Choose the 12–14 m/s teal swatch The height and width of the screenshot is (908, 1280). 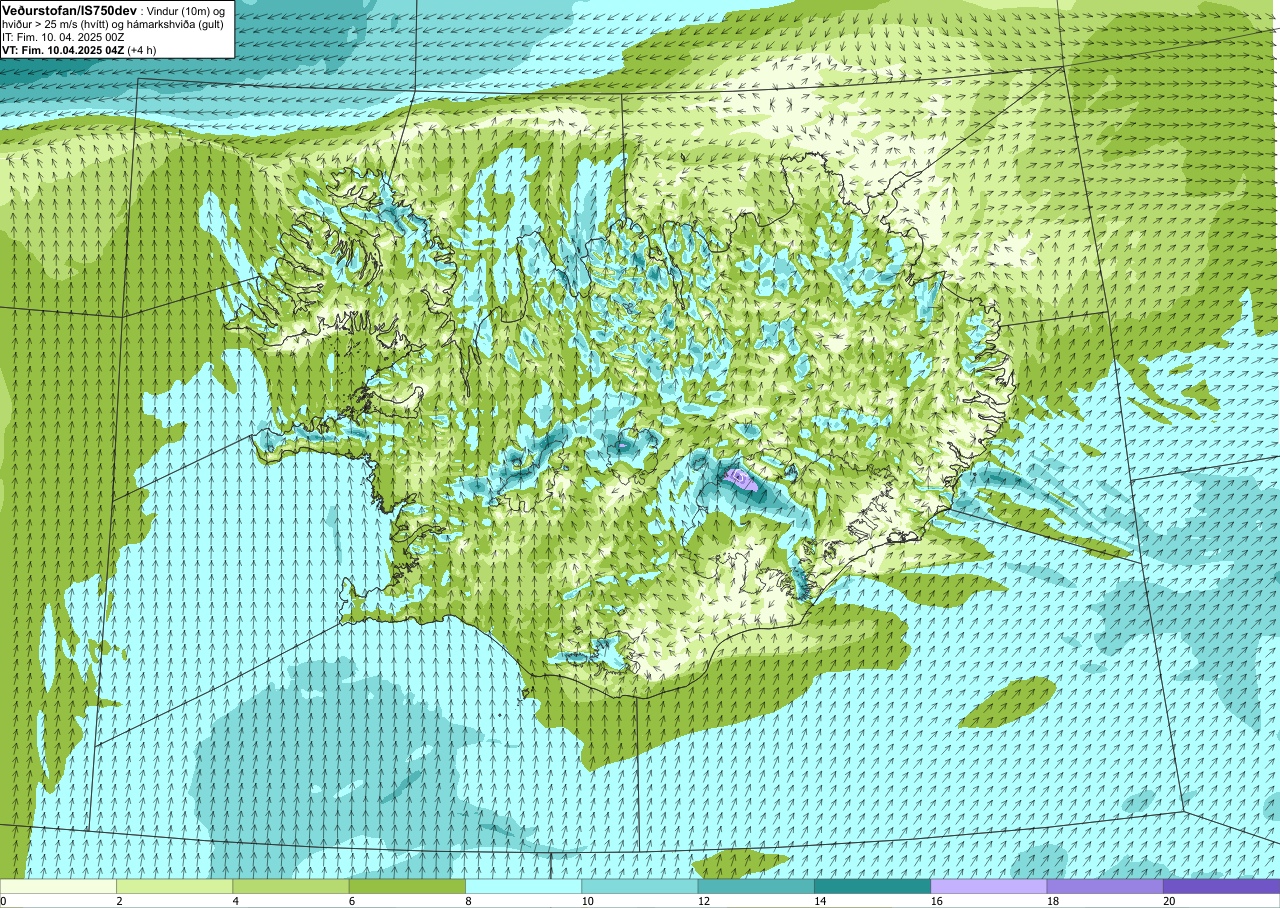pyautogui.click(x=756, y=886)
